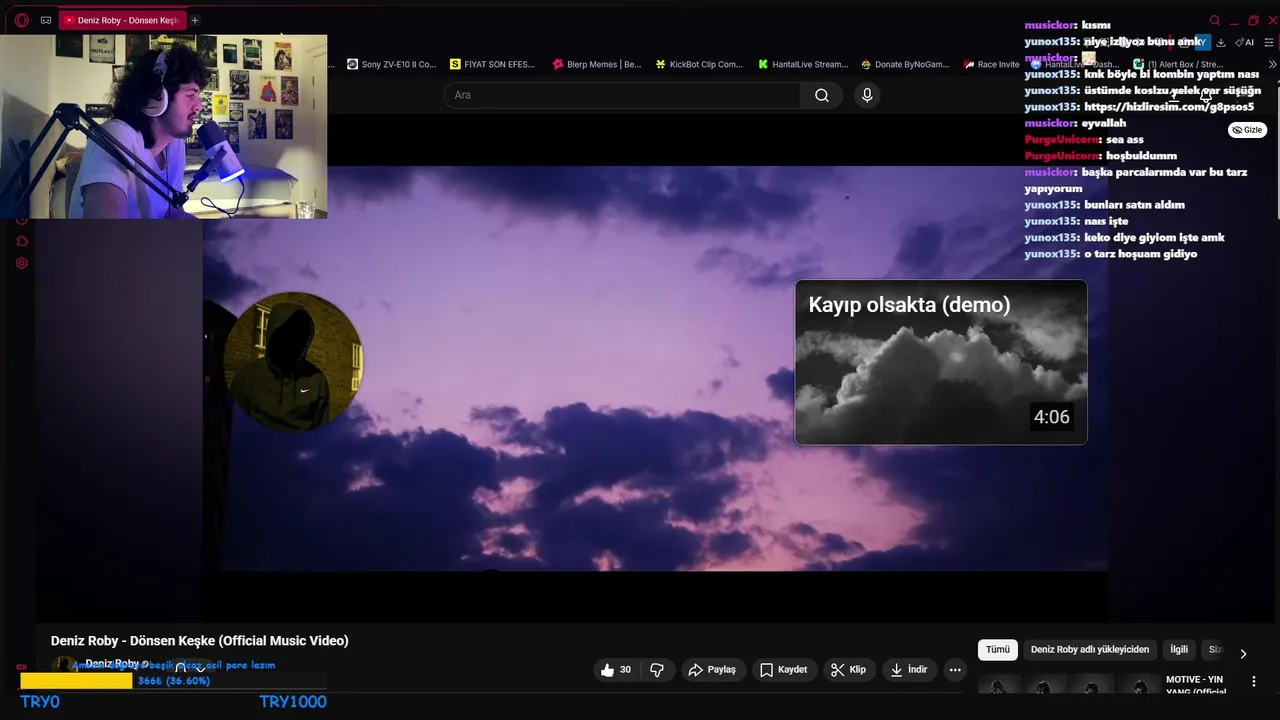Open the KickBot Clip Com bookmark
Screen dimensions: 1280x720
point(699,64)
